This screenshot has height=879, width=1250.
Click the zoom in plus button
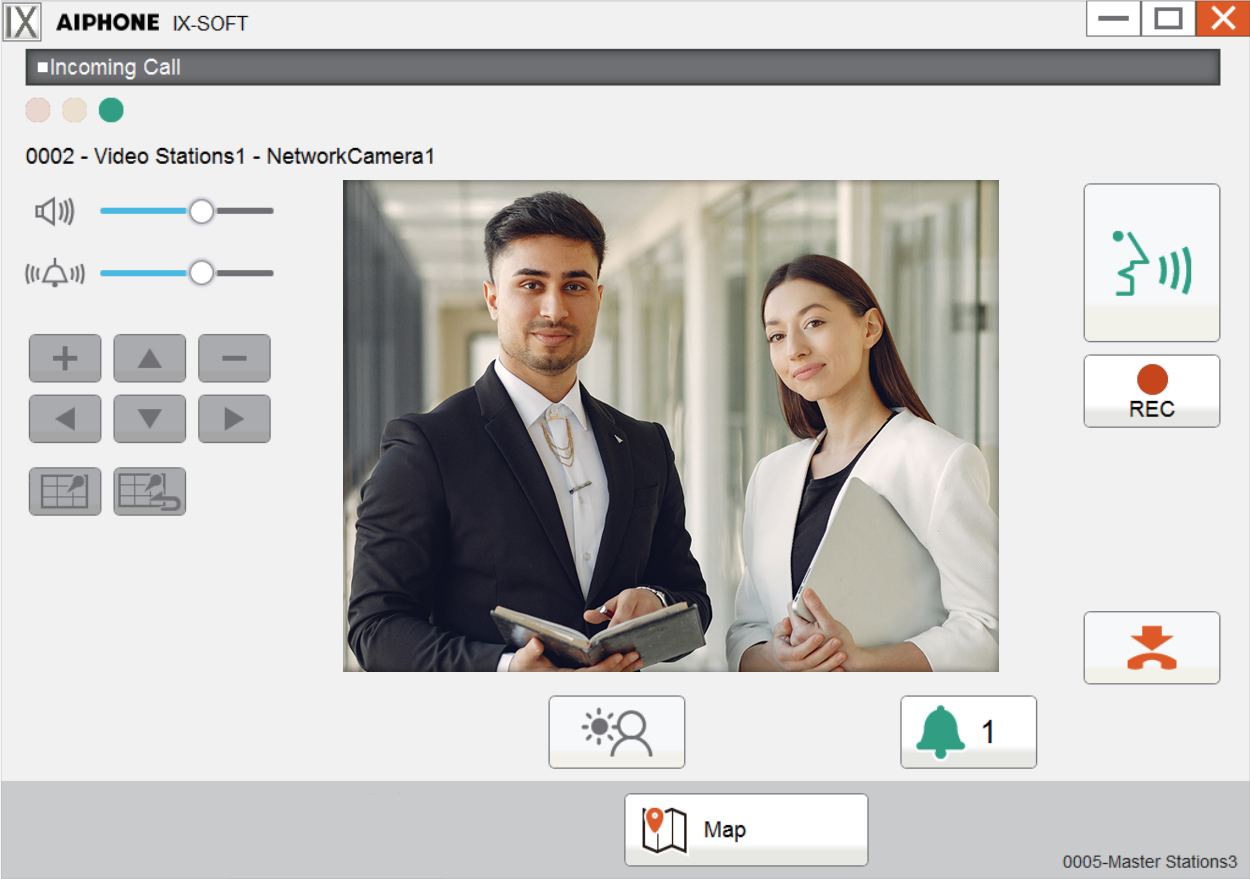click(65, 358)
